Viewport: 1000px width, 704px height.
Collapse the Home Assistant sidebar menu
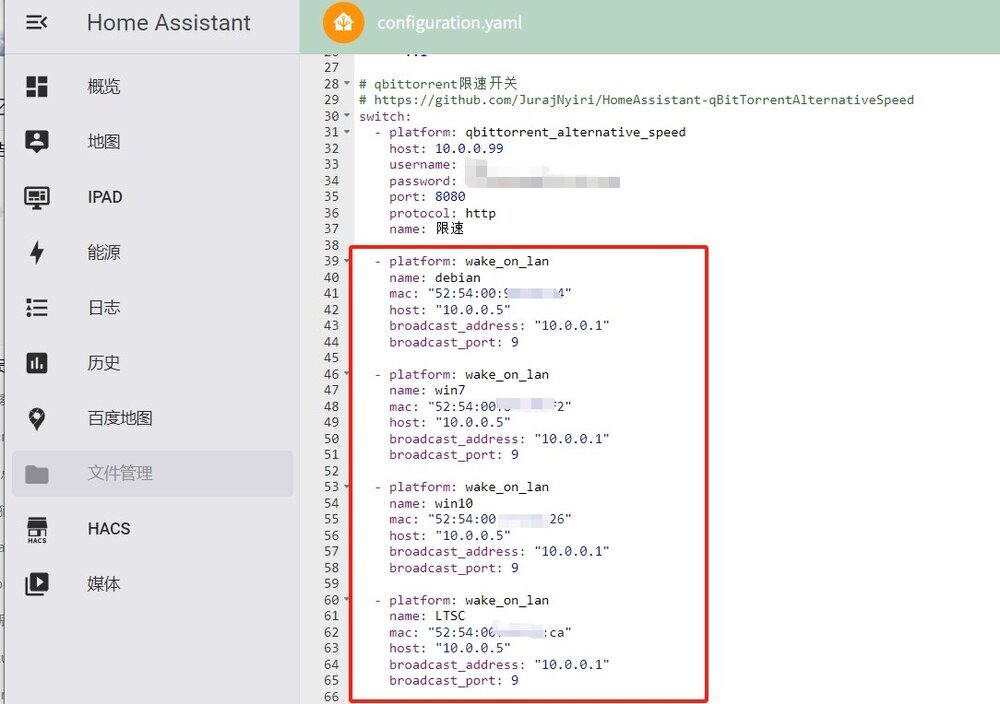(x=36, y=23)
